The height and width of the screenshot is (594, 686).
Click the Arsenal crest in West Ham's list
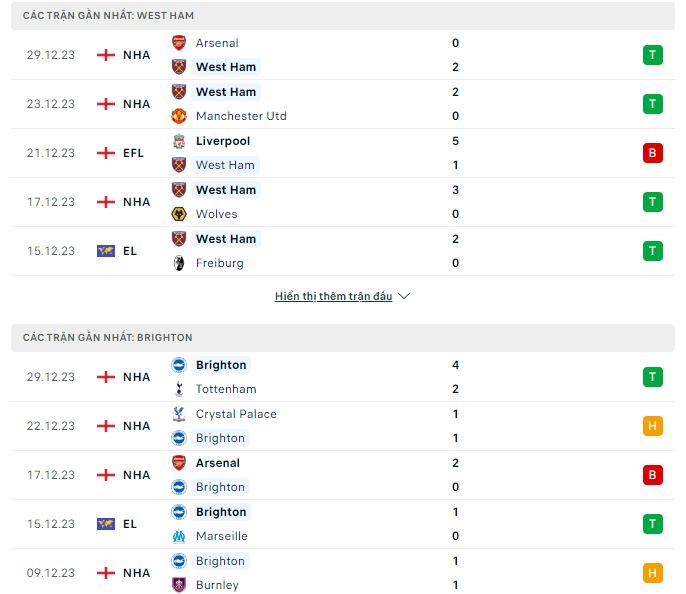pyautogui.click(x=179, y=43)
